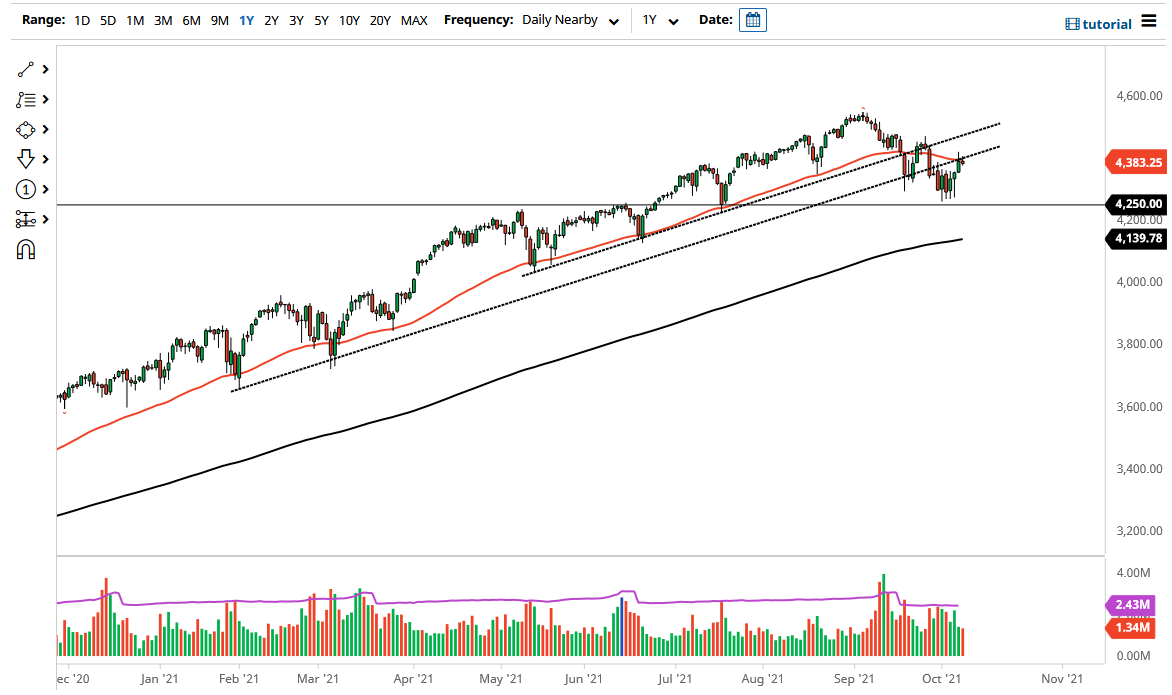
Task: Select the shape drawing tool
Action: tap(26, 129)
